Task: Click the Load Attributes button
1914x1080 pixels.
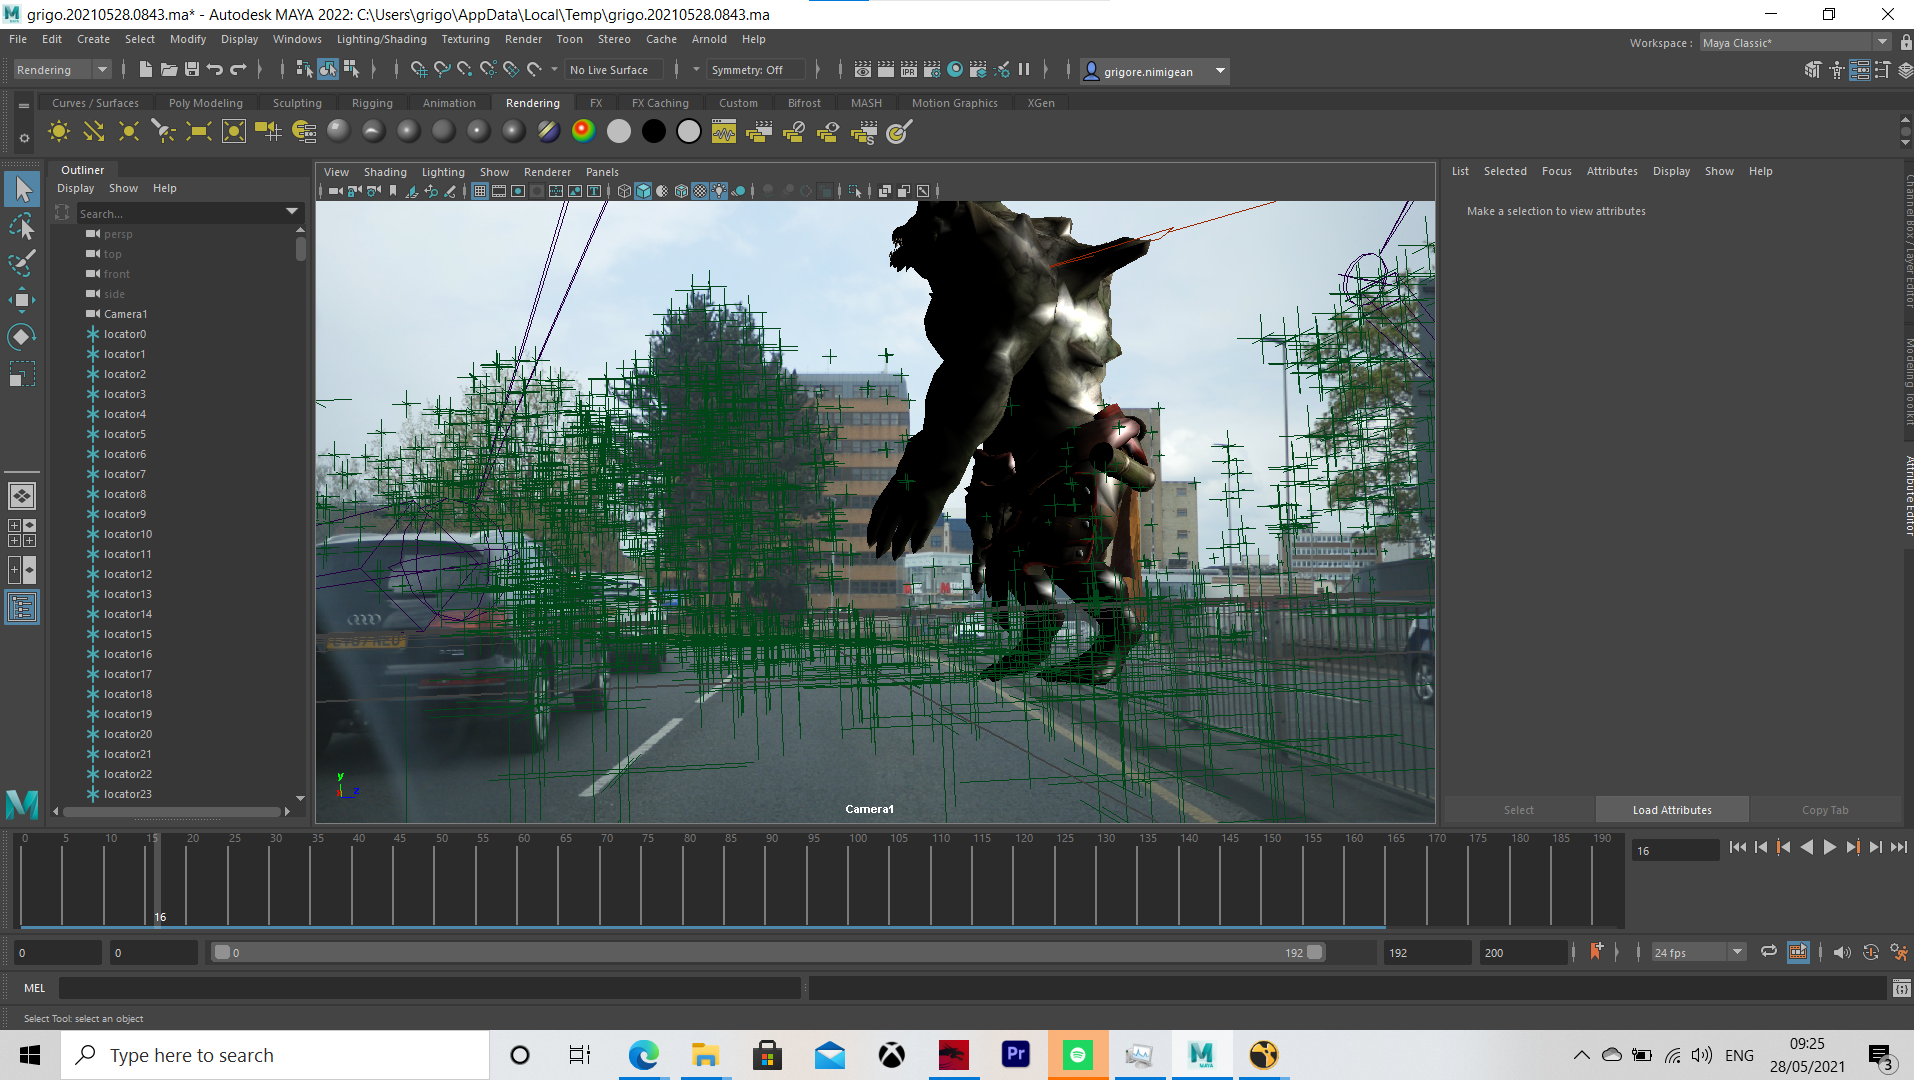Action: 1672,810
